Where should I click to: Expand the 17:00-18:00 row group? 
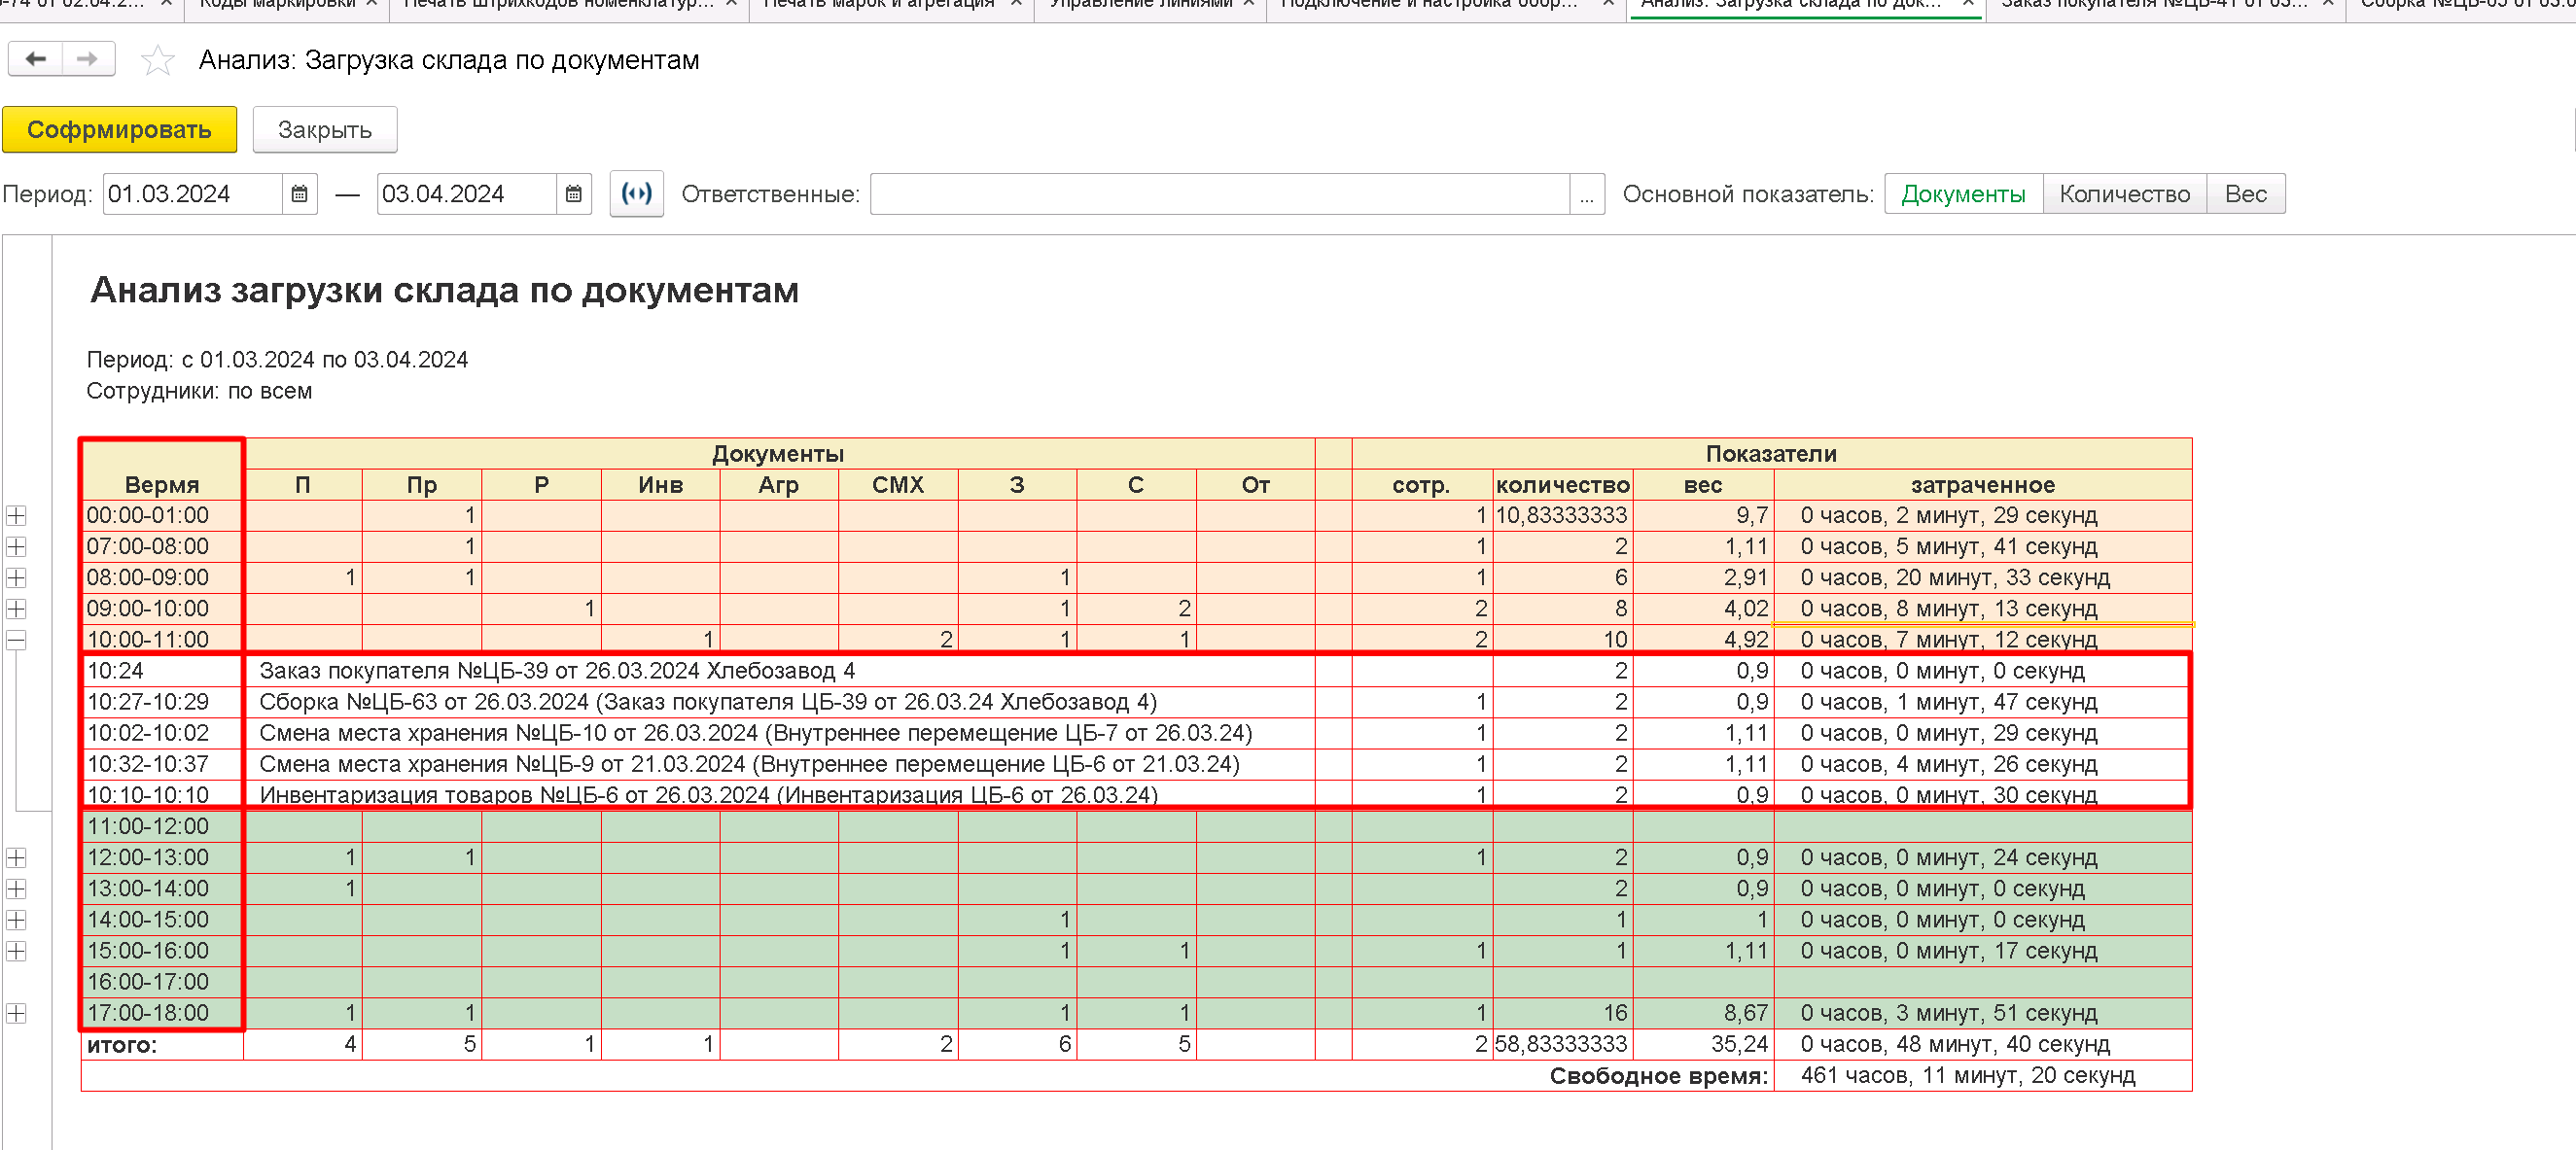16,1013
